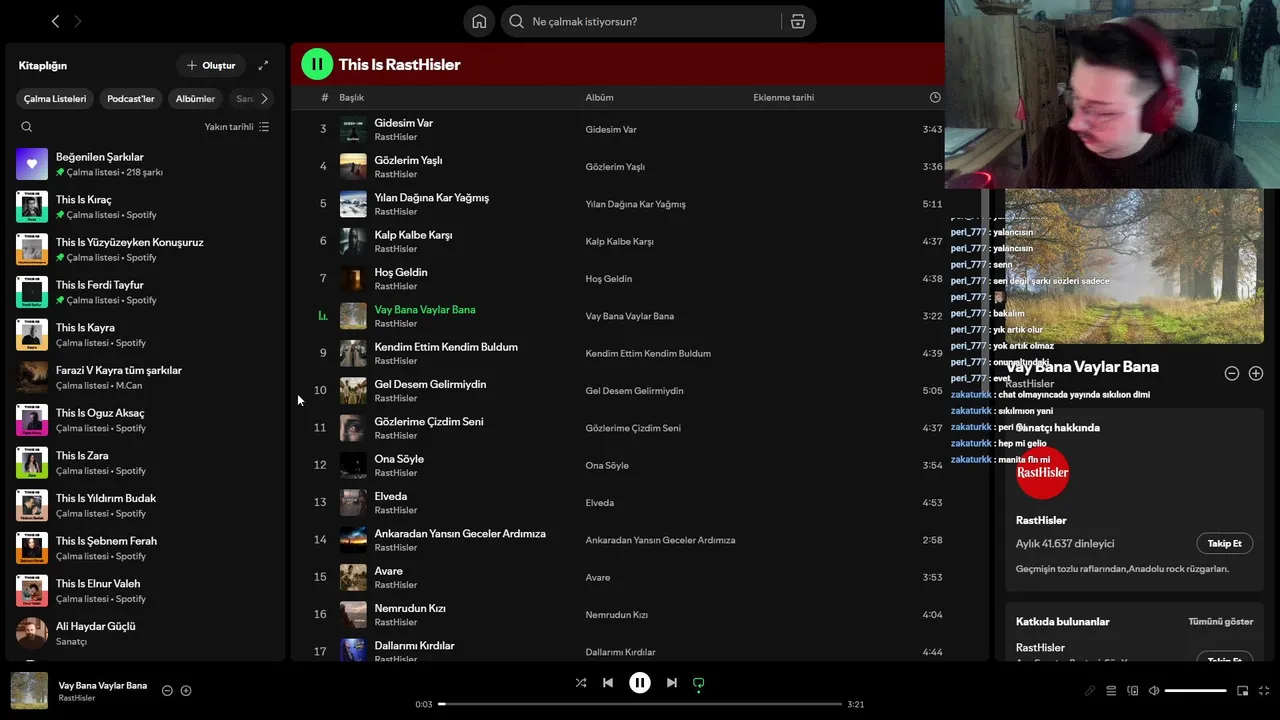
Task: Sort by the duration clock column icon
Action: [x=935, y=97]
